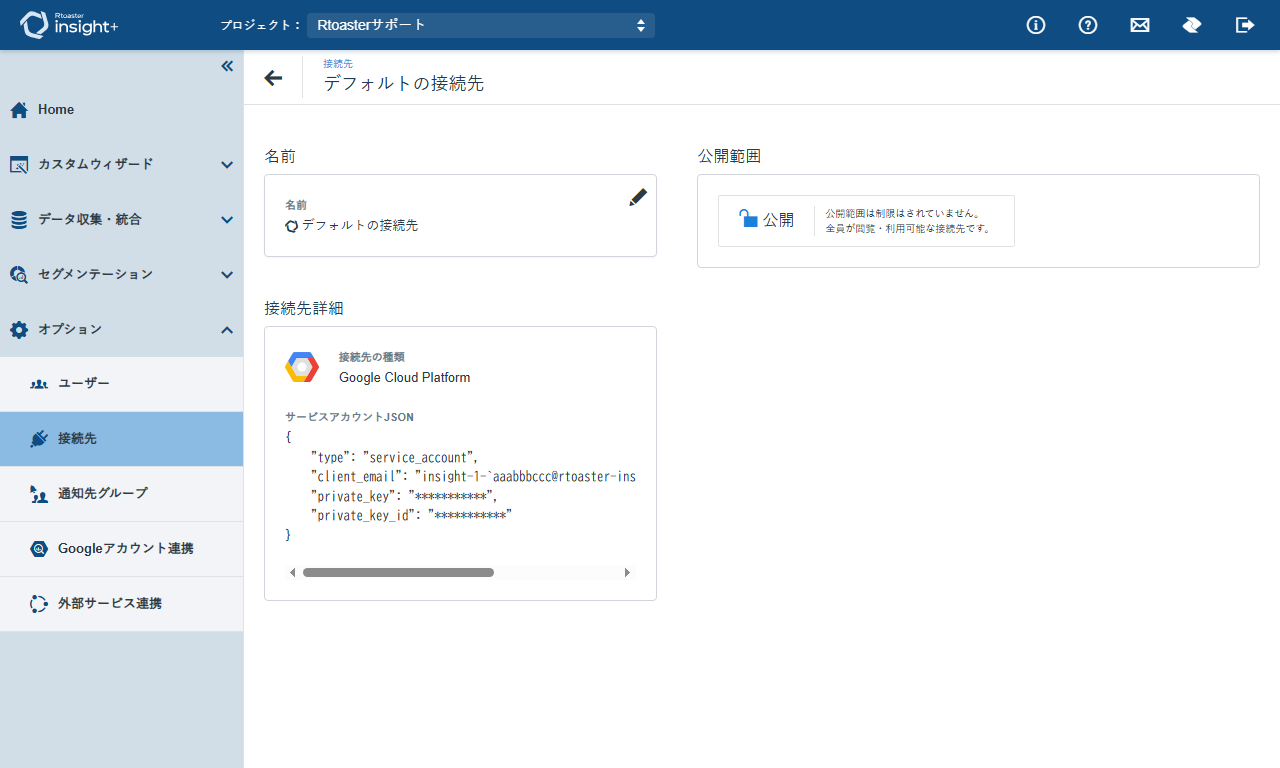Click the Google Cloud Platform logo
The image size is (1280, 768).
click(302, 367)
